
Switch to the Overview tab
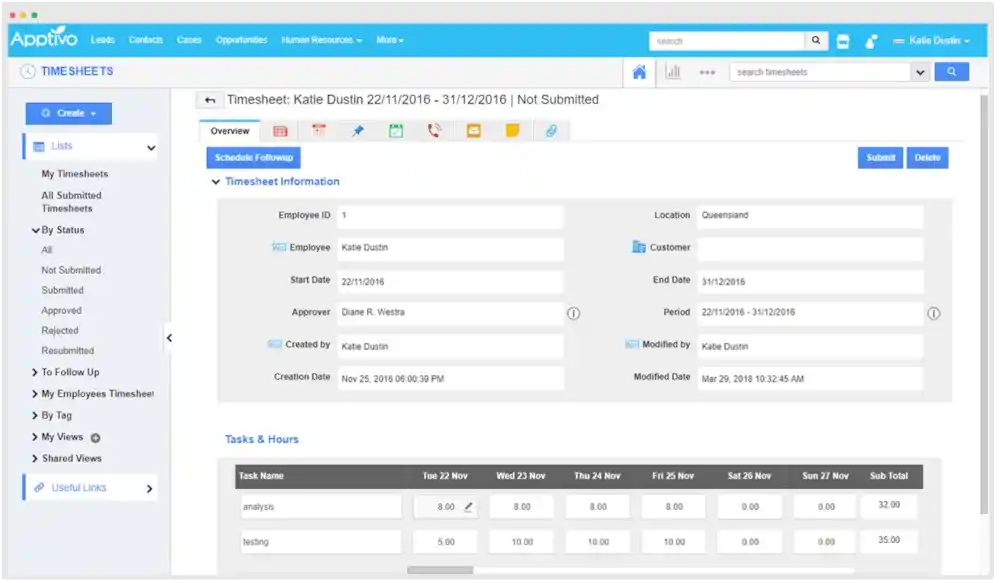pyautogui.click(x=229, y=130)
